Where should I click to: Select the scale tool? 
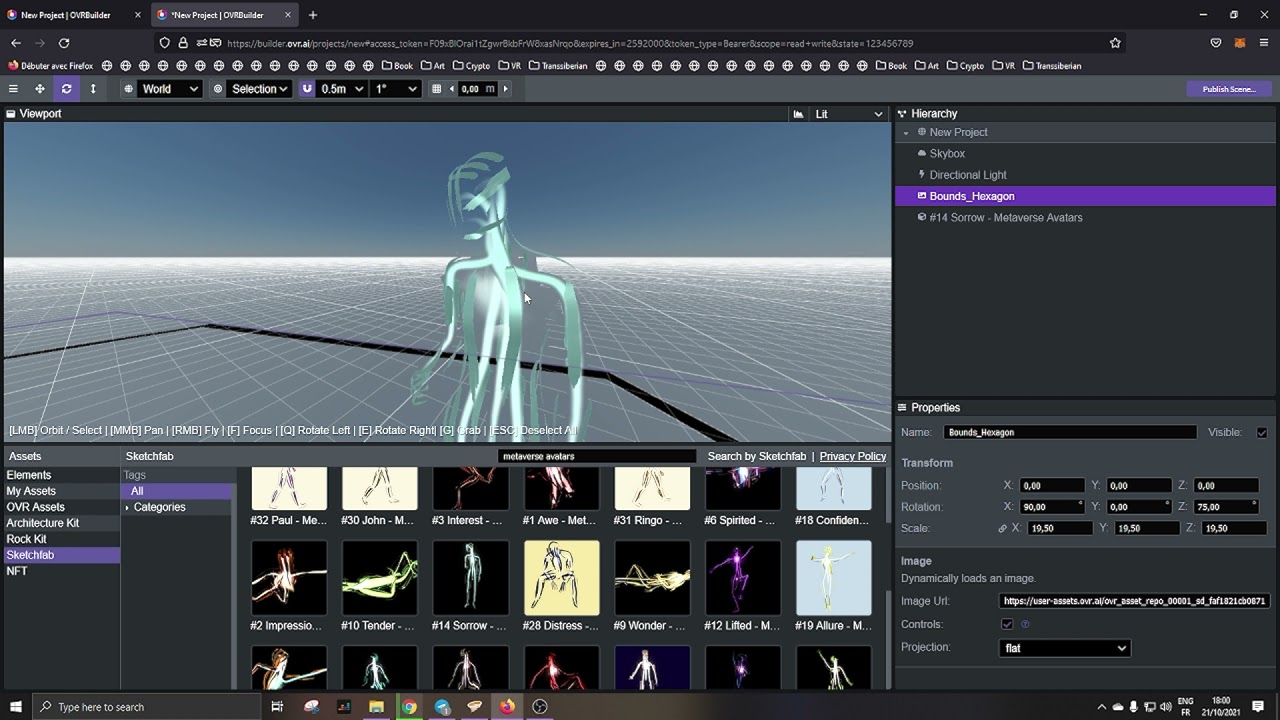click(93, 89)
